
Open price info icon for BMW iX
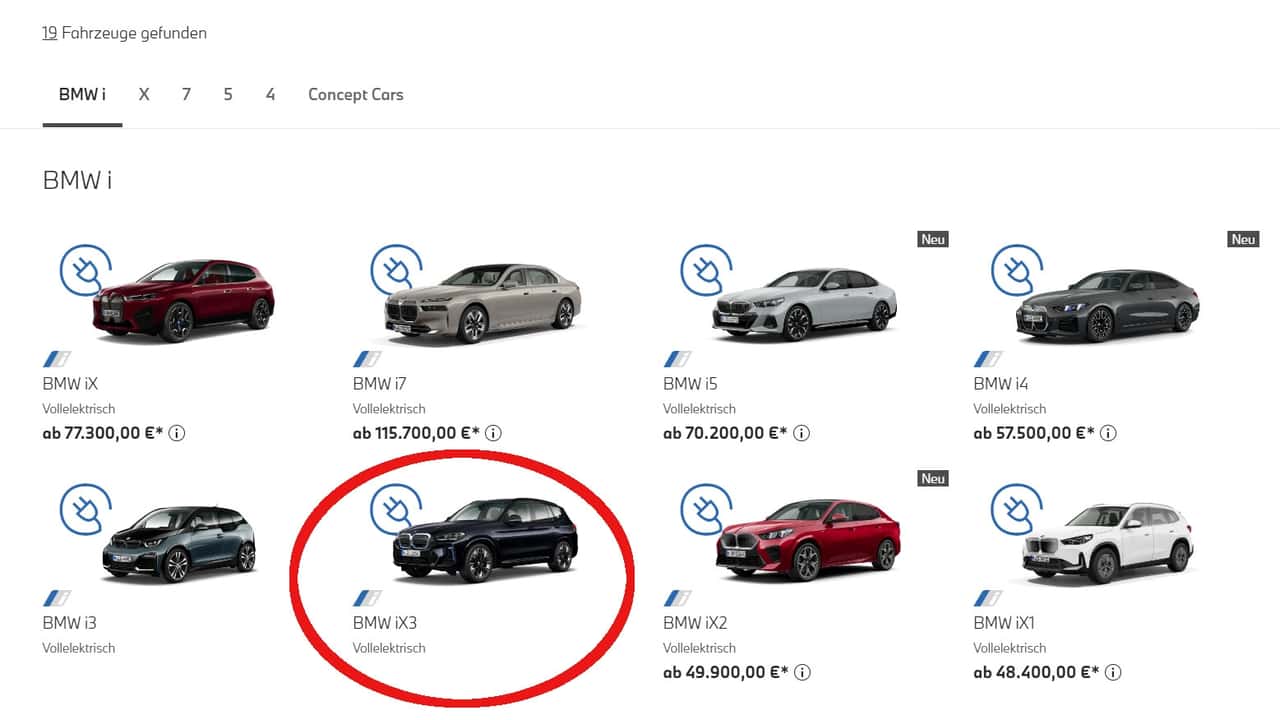[178, 433]
